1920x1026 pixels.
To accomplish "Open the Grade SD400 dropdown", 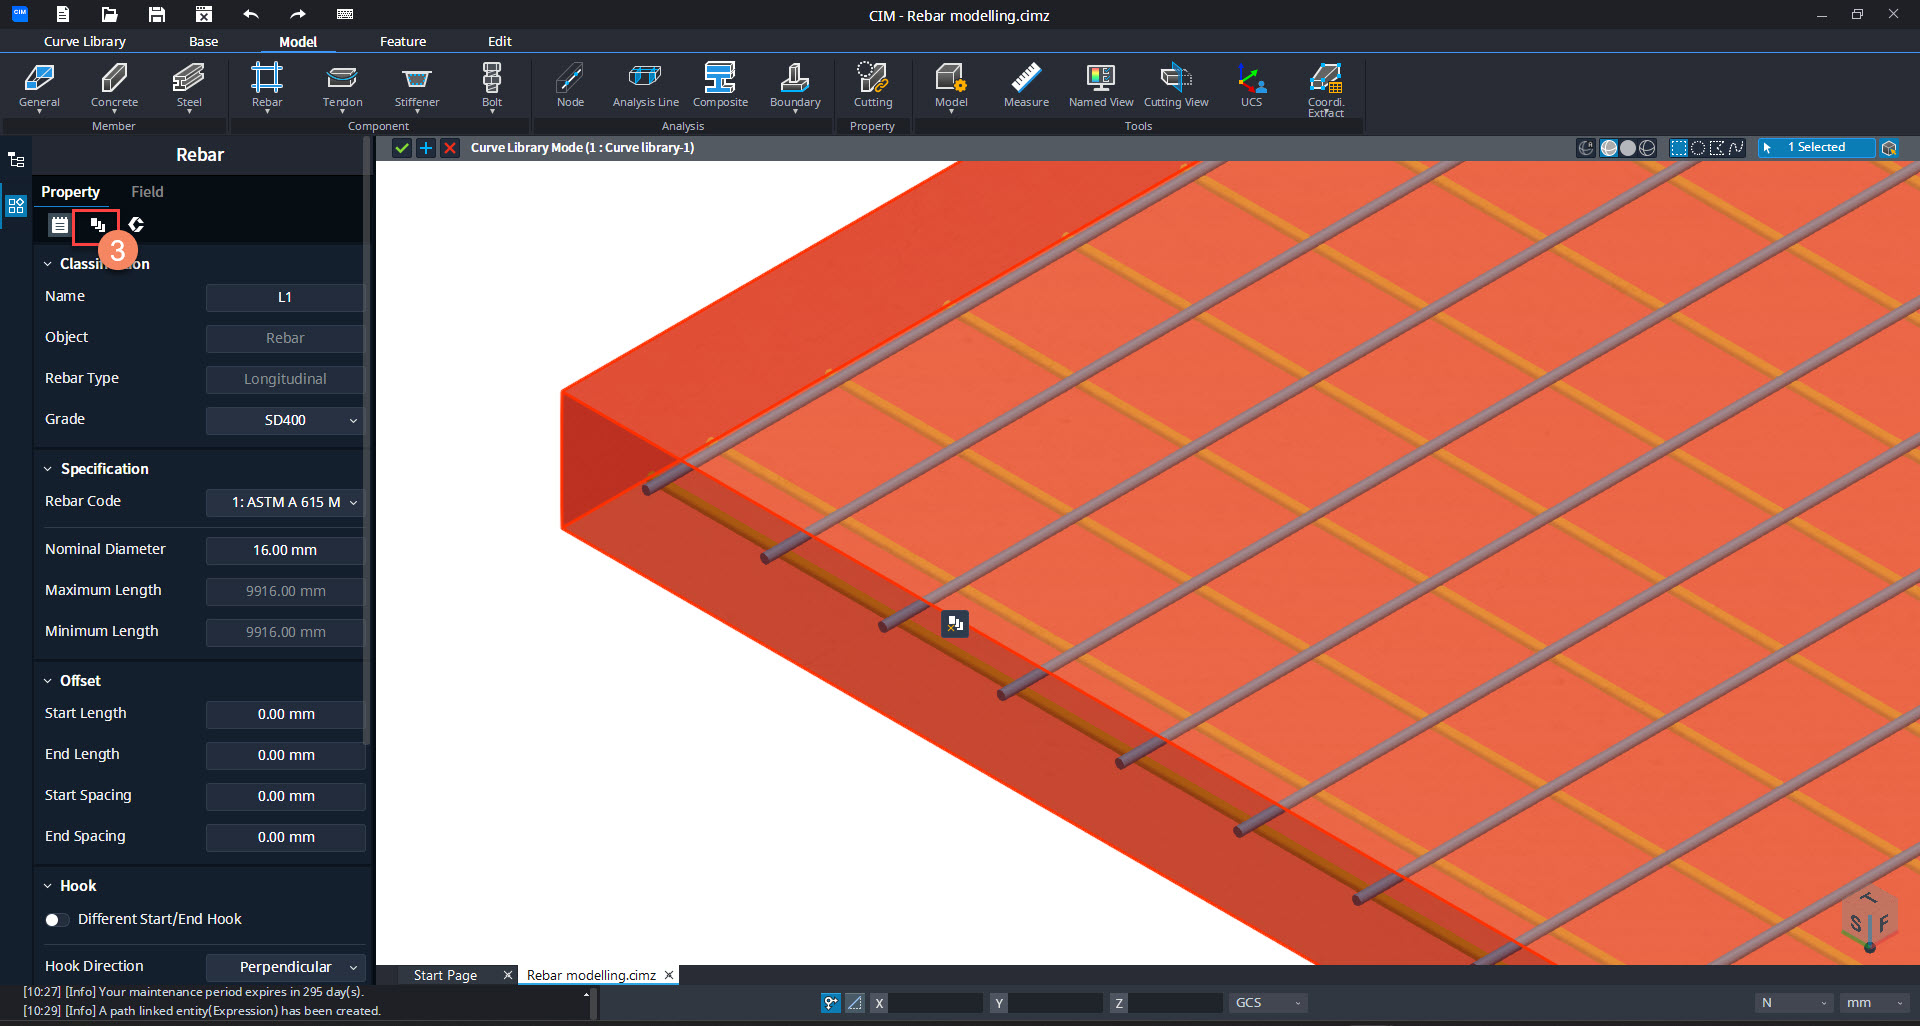I will tap(285, 420).
